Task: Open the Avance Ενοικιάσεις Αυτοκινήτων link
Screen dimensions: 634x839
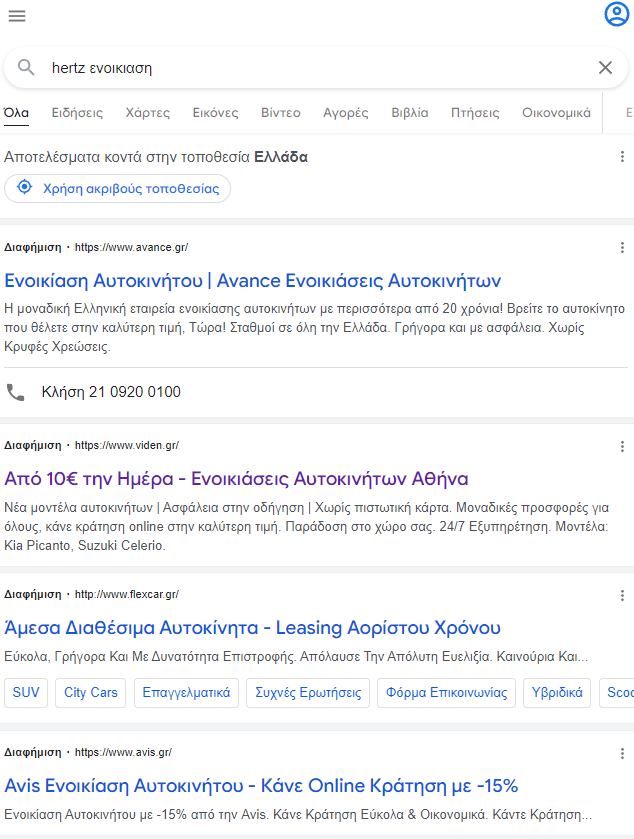Action: tap(253, 280)
